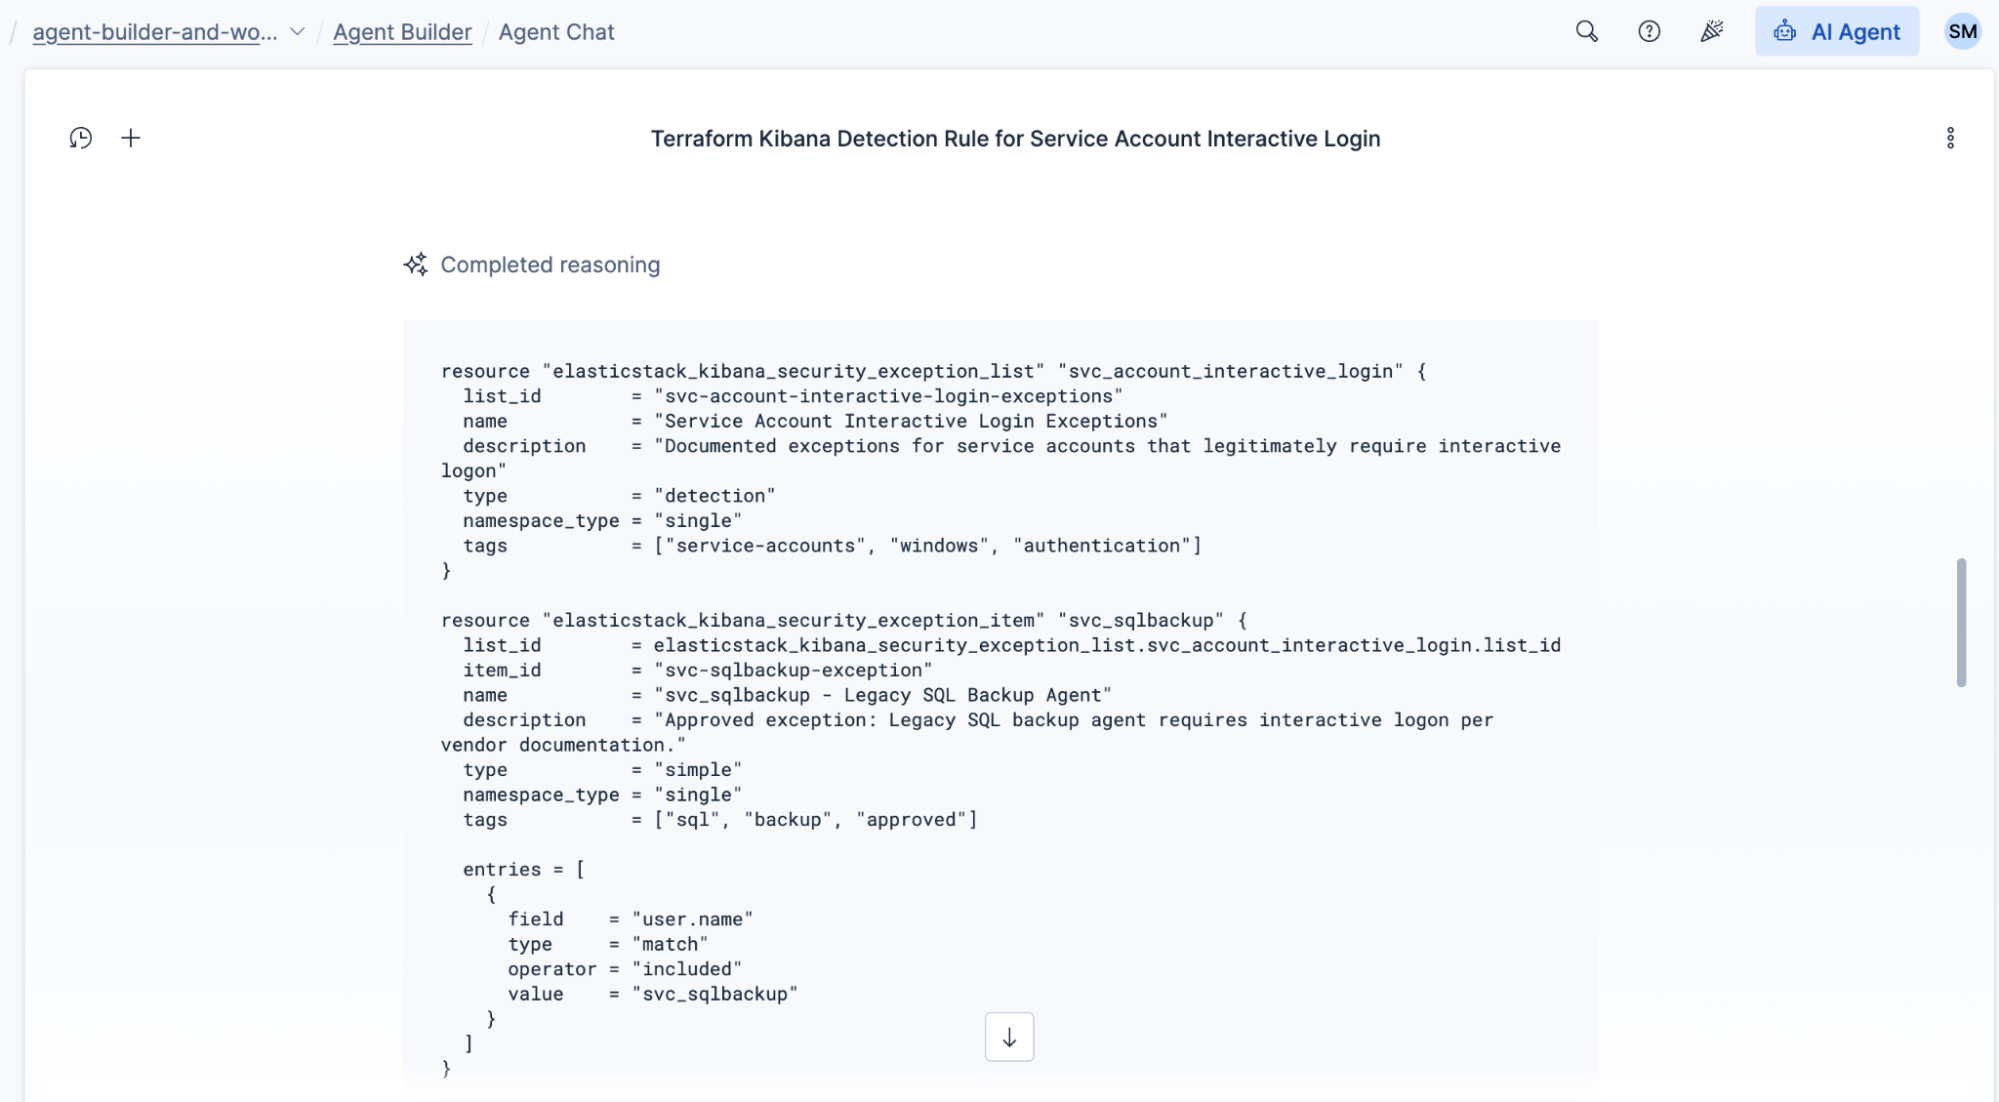This screenshot has width=1999, height=1102.
Task: Click the "svc-sqlbackup-exception" item_id value
Action: point(793,670)
